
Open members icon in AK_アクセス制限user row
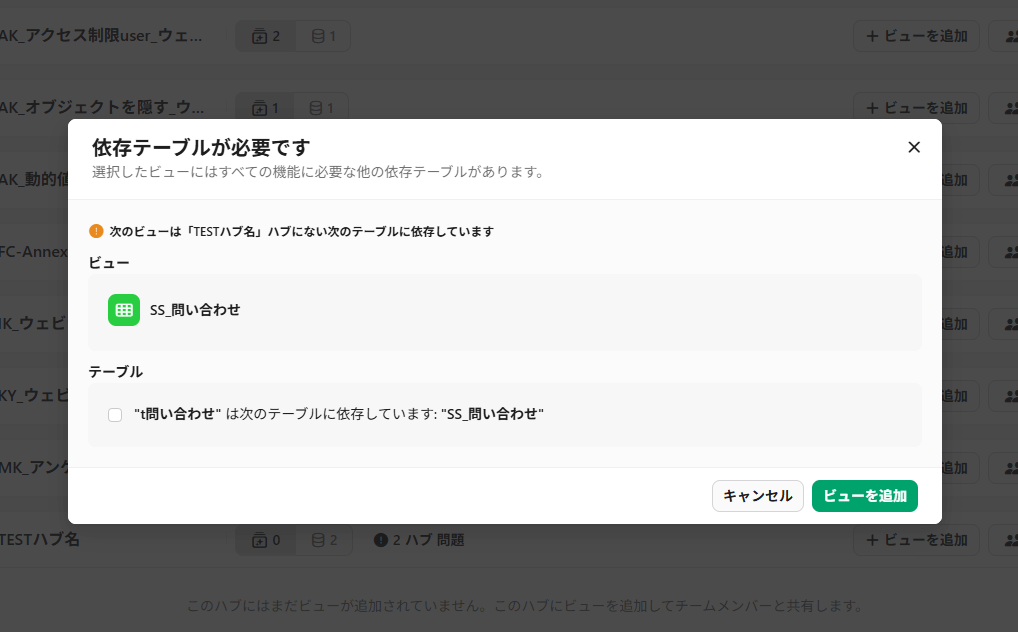tap(1004, 37)
